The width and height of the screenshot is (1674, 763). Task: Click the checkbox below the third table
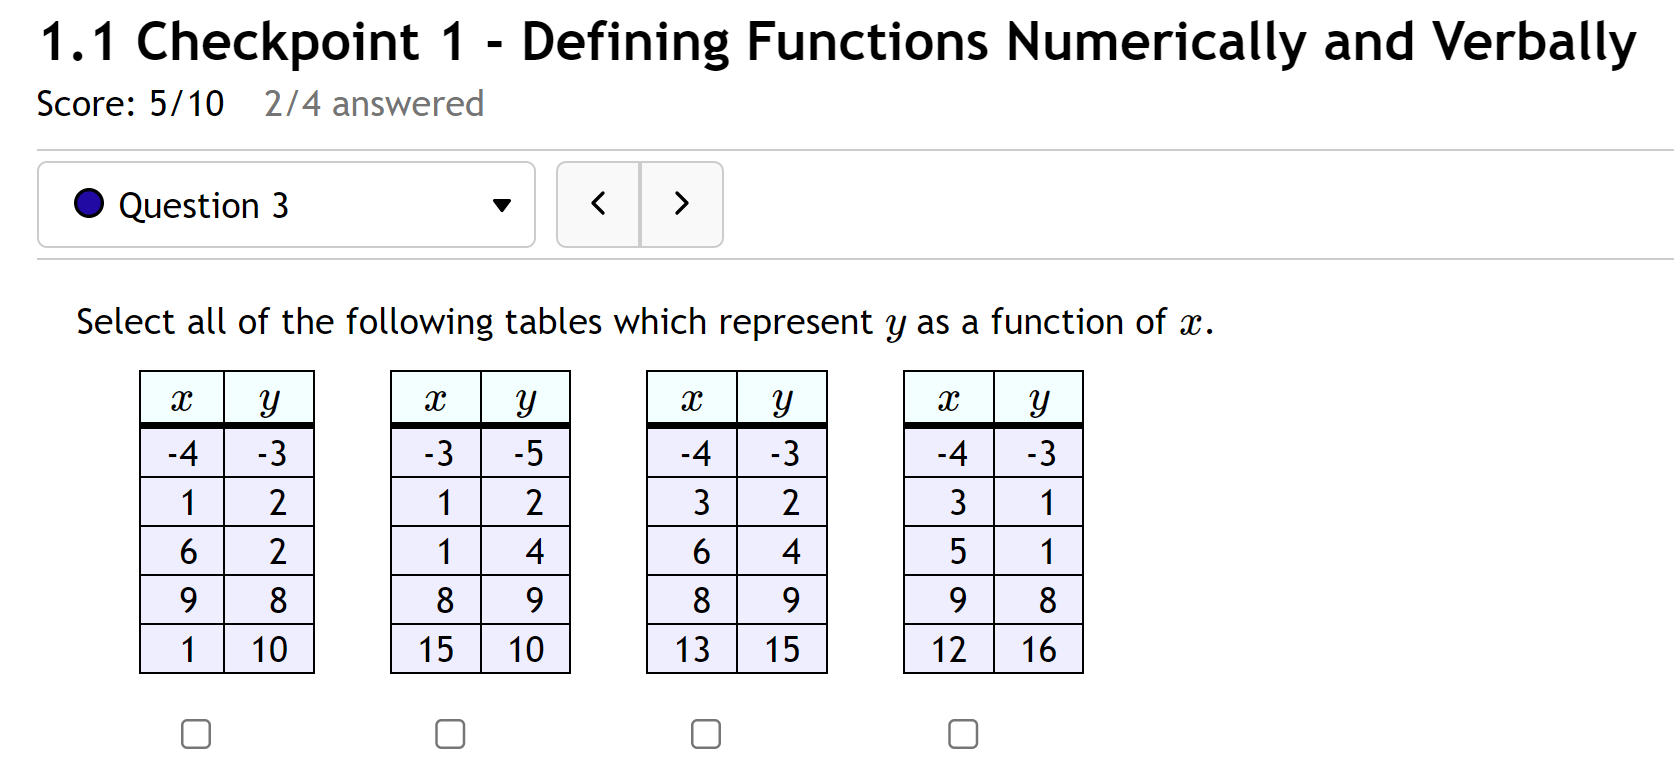(706, 733)
